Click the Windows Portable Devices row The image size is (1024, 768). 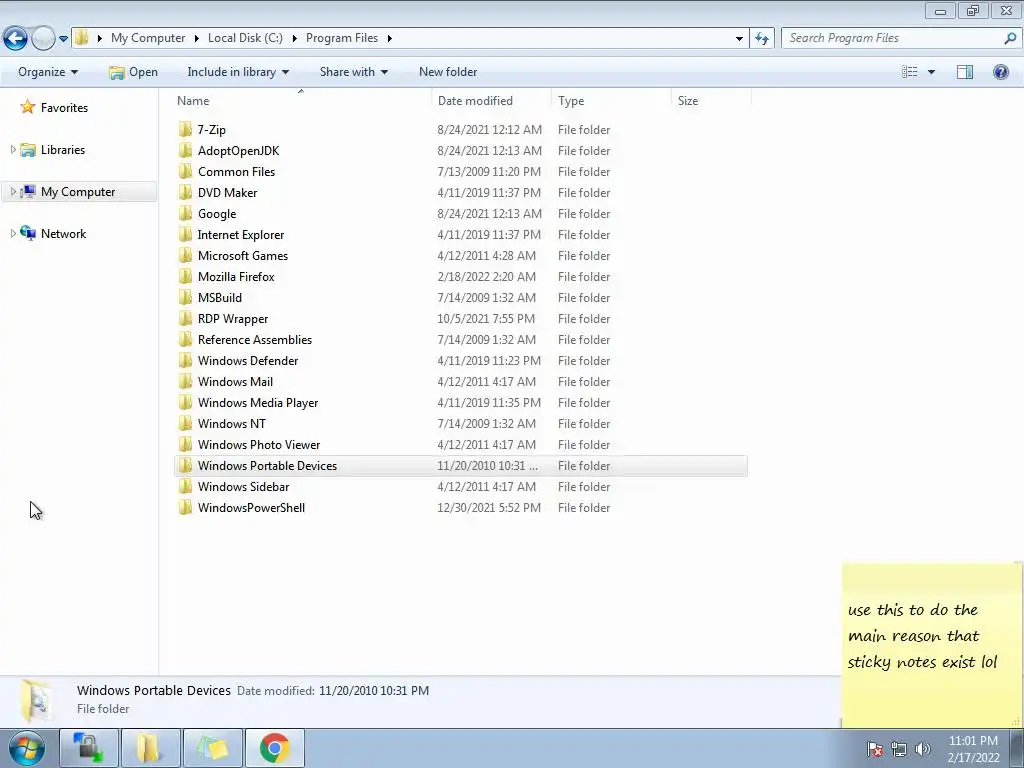(x=461, y=466)
